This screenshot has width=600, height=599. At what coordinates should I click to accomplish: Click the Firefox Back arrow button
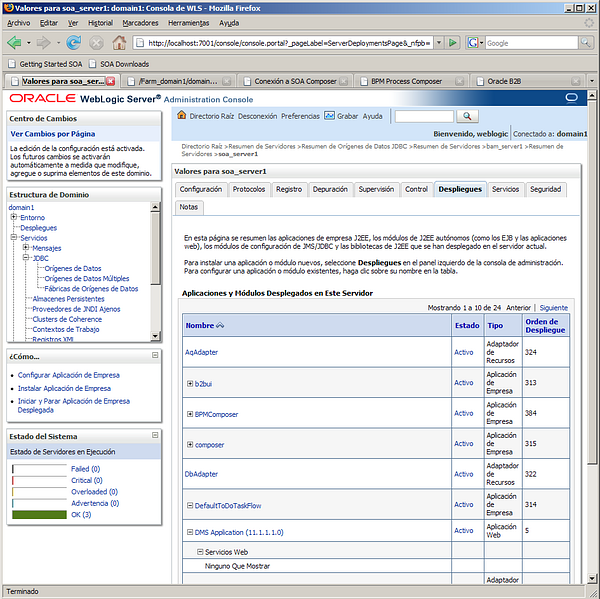click(x=15, y=43)
